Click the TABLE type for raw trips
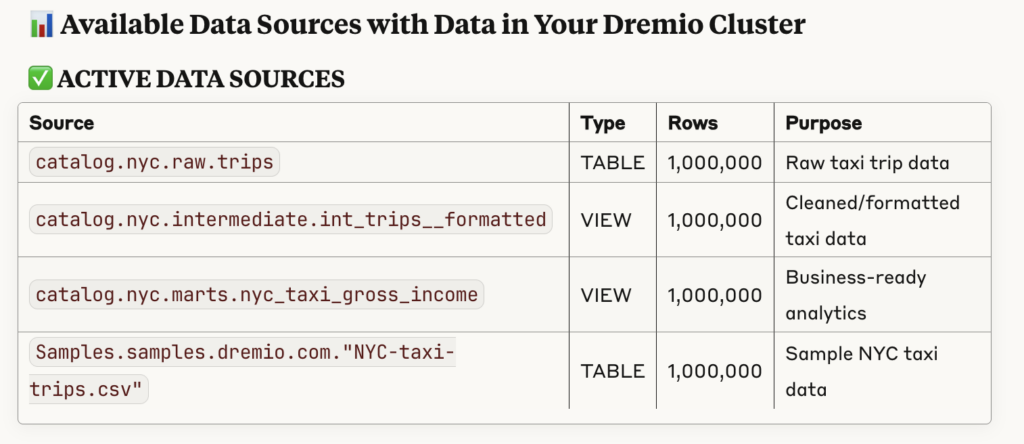 (x=613, y=163)
